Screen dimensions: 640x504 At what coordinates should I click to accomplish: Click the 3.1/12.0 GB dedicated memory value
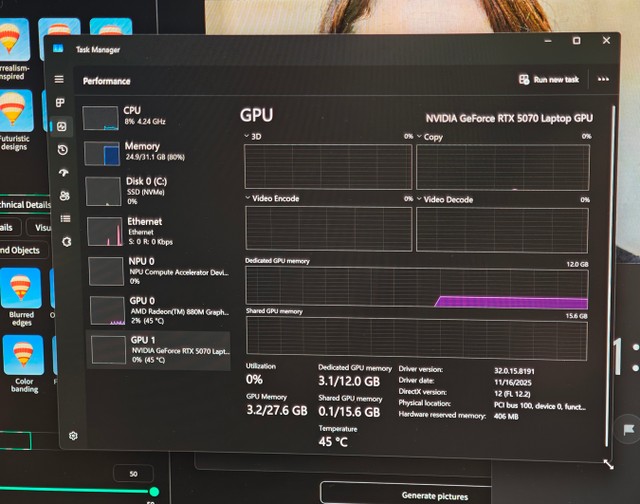pos(349,381)
